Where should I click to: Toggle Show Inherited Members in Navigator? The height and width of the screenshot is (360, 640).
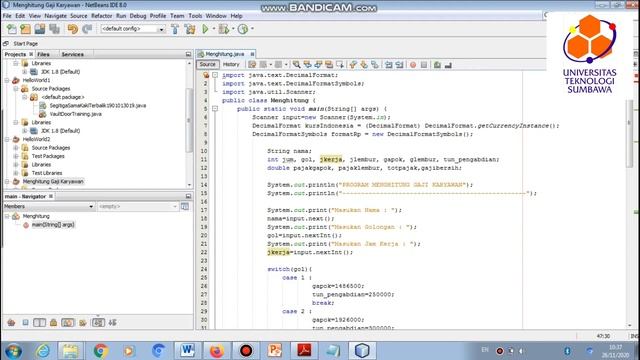[11, 322]
